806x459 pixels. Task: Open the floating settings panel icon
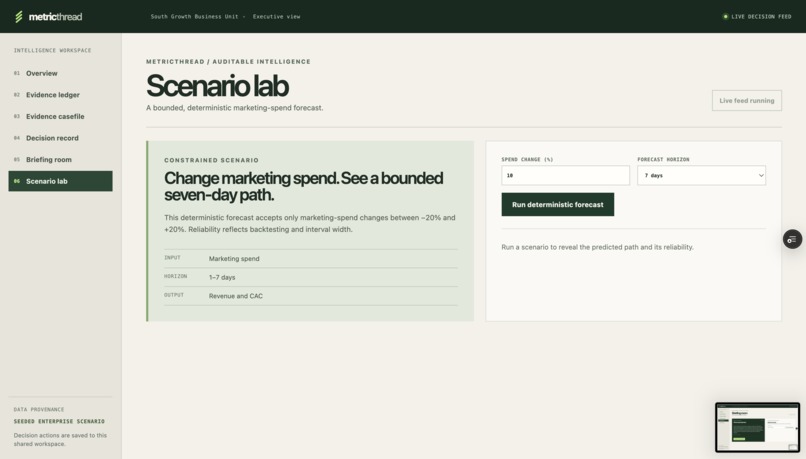coord(792,239)
